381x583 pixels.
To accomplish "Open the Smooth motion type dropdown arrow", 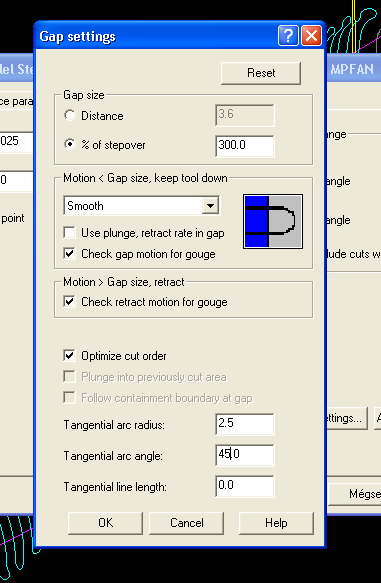I will click(x=210, y=206).
